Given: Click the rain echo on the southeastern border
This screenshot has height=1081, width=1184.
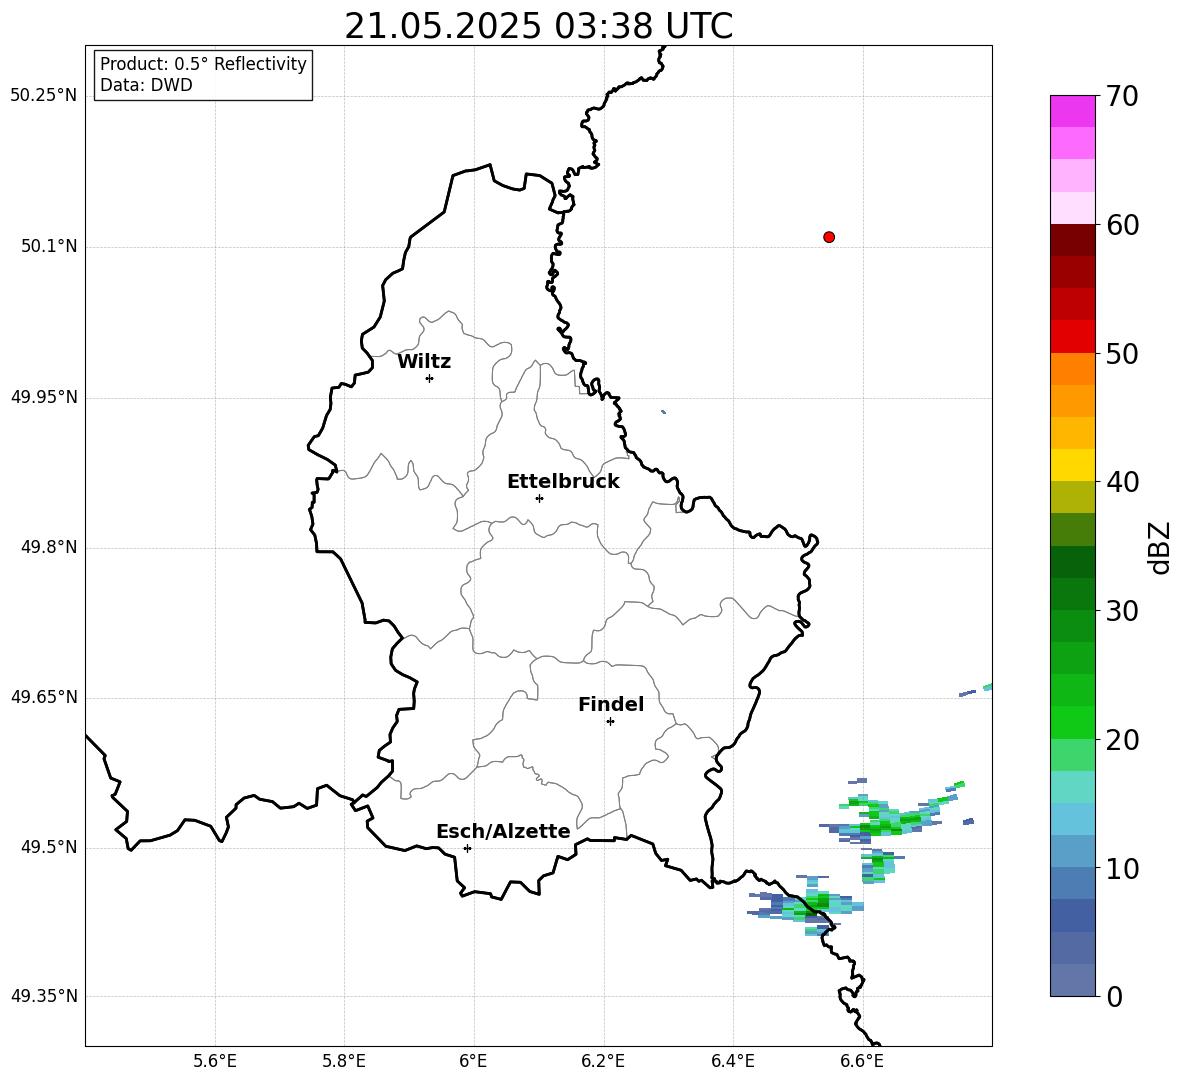Looking at the screenshot, I should [x=806, y=906].
